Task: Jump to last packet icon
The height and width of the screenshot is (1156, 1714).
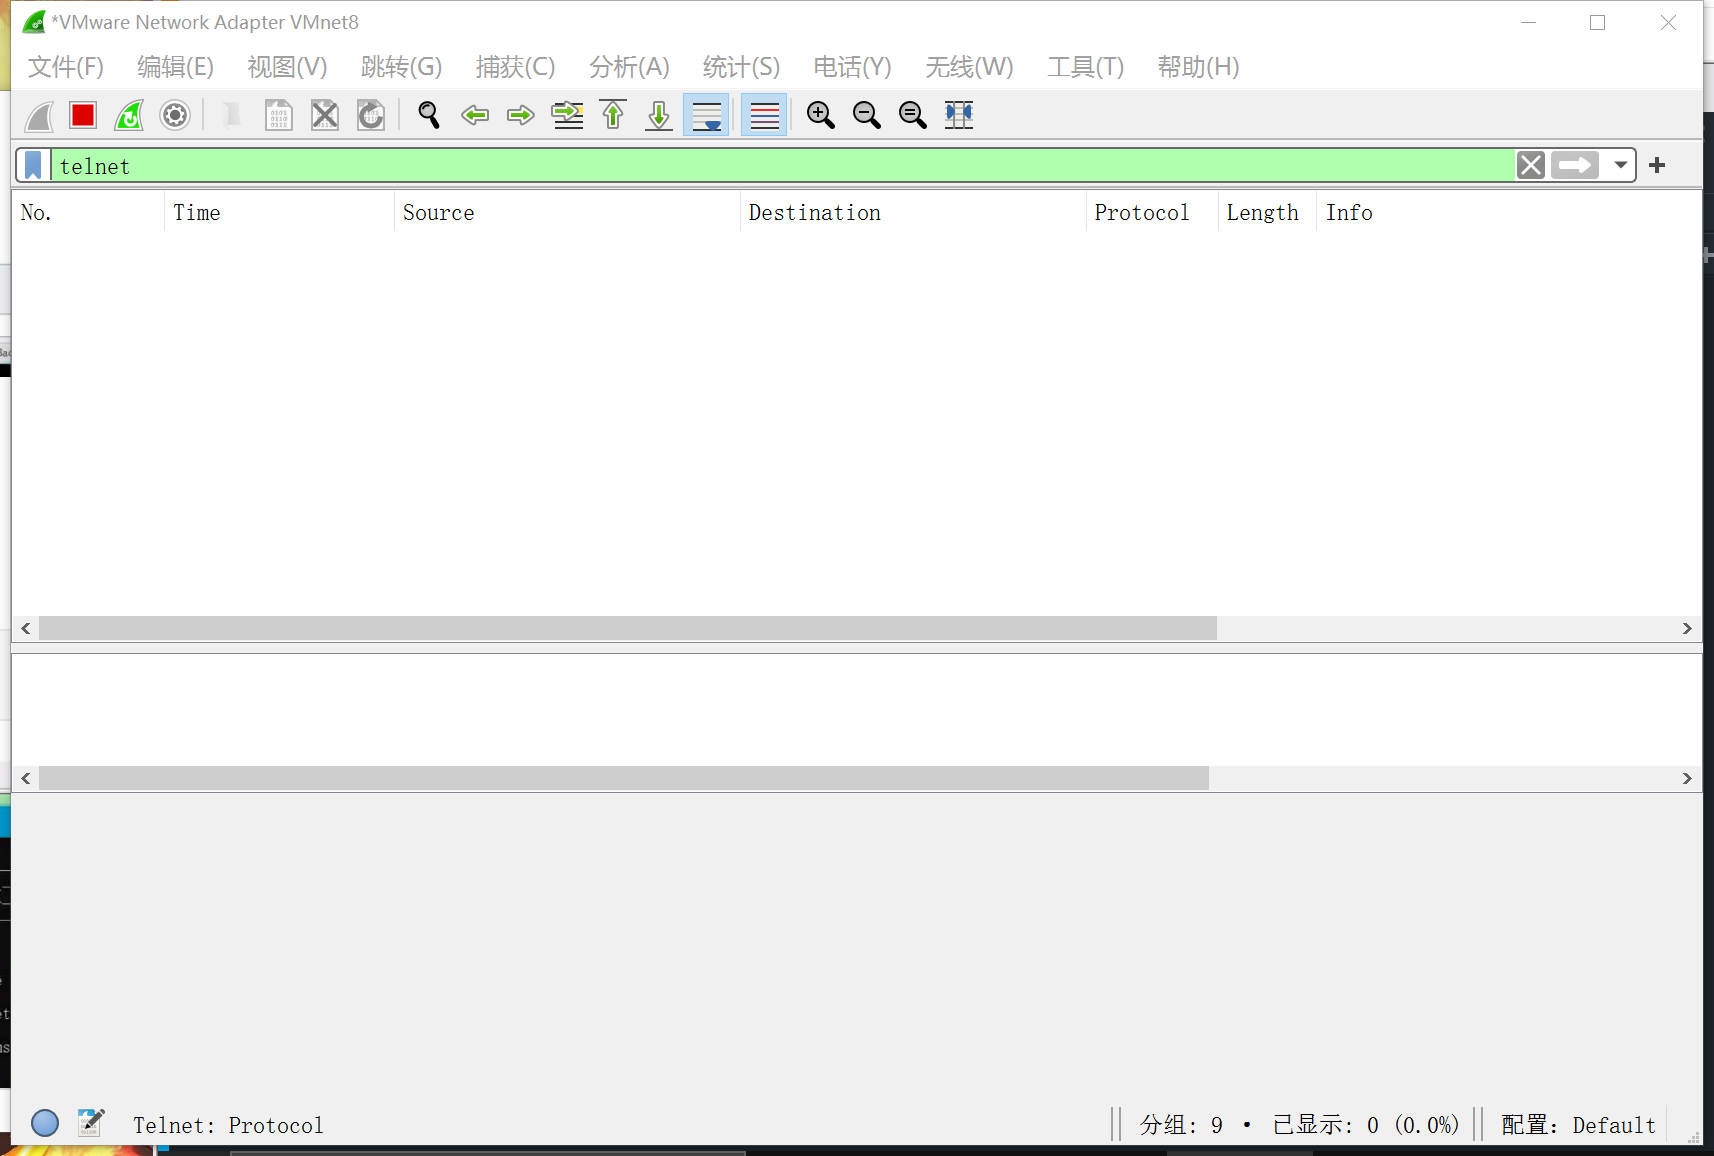Action: 659,115
